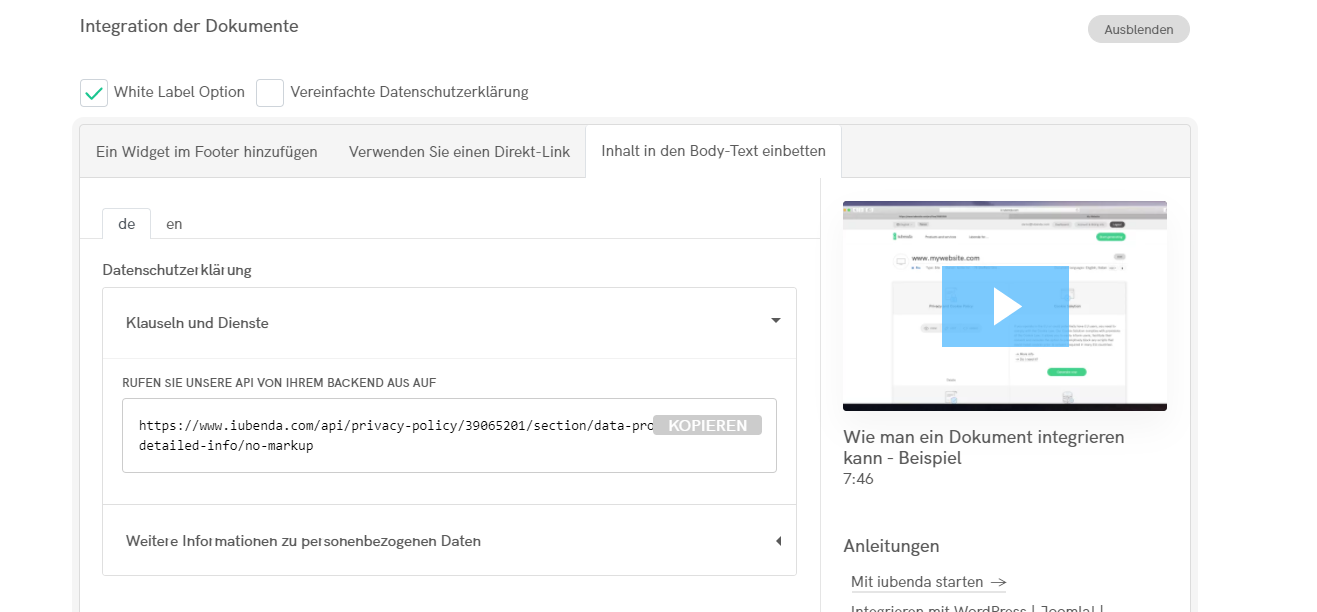The height and width of the screenshot is (612, 1317).
Task: Expand Weitere Informationen zu personenbezogenen Daten arrow
Action: (x=777, y=541)
